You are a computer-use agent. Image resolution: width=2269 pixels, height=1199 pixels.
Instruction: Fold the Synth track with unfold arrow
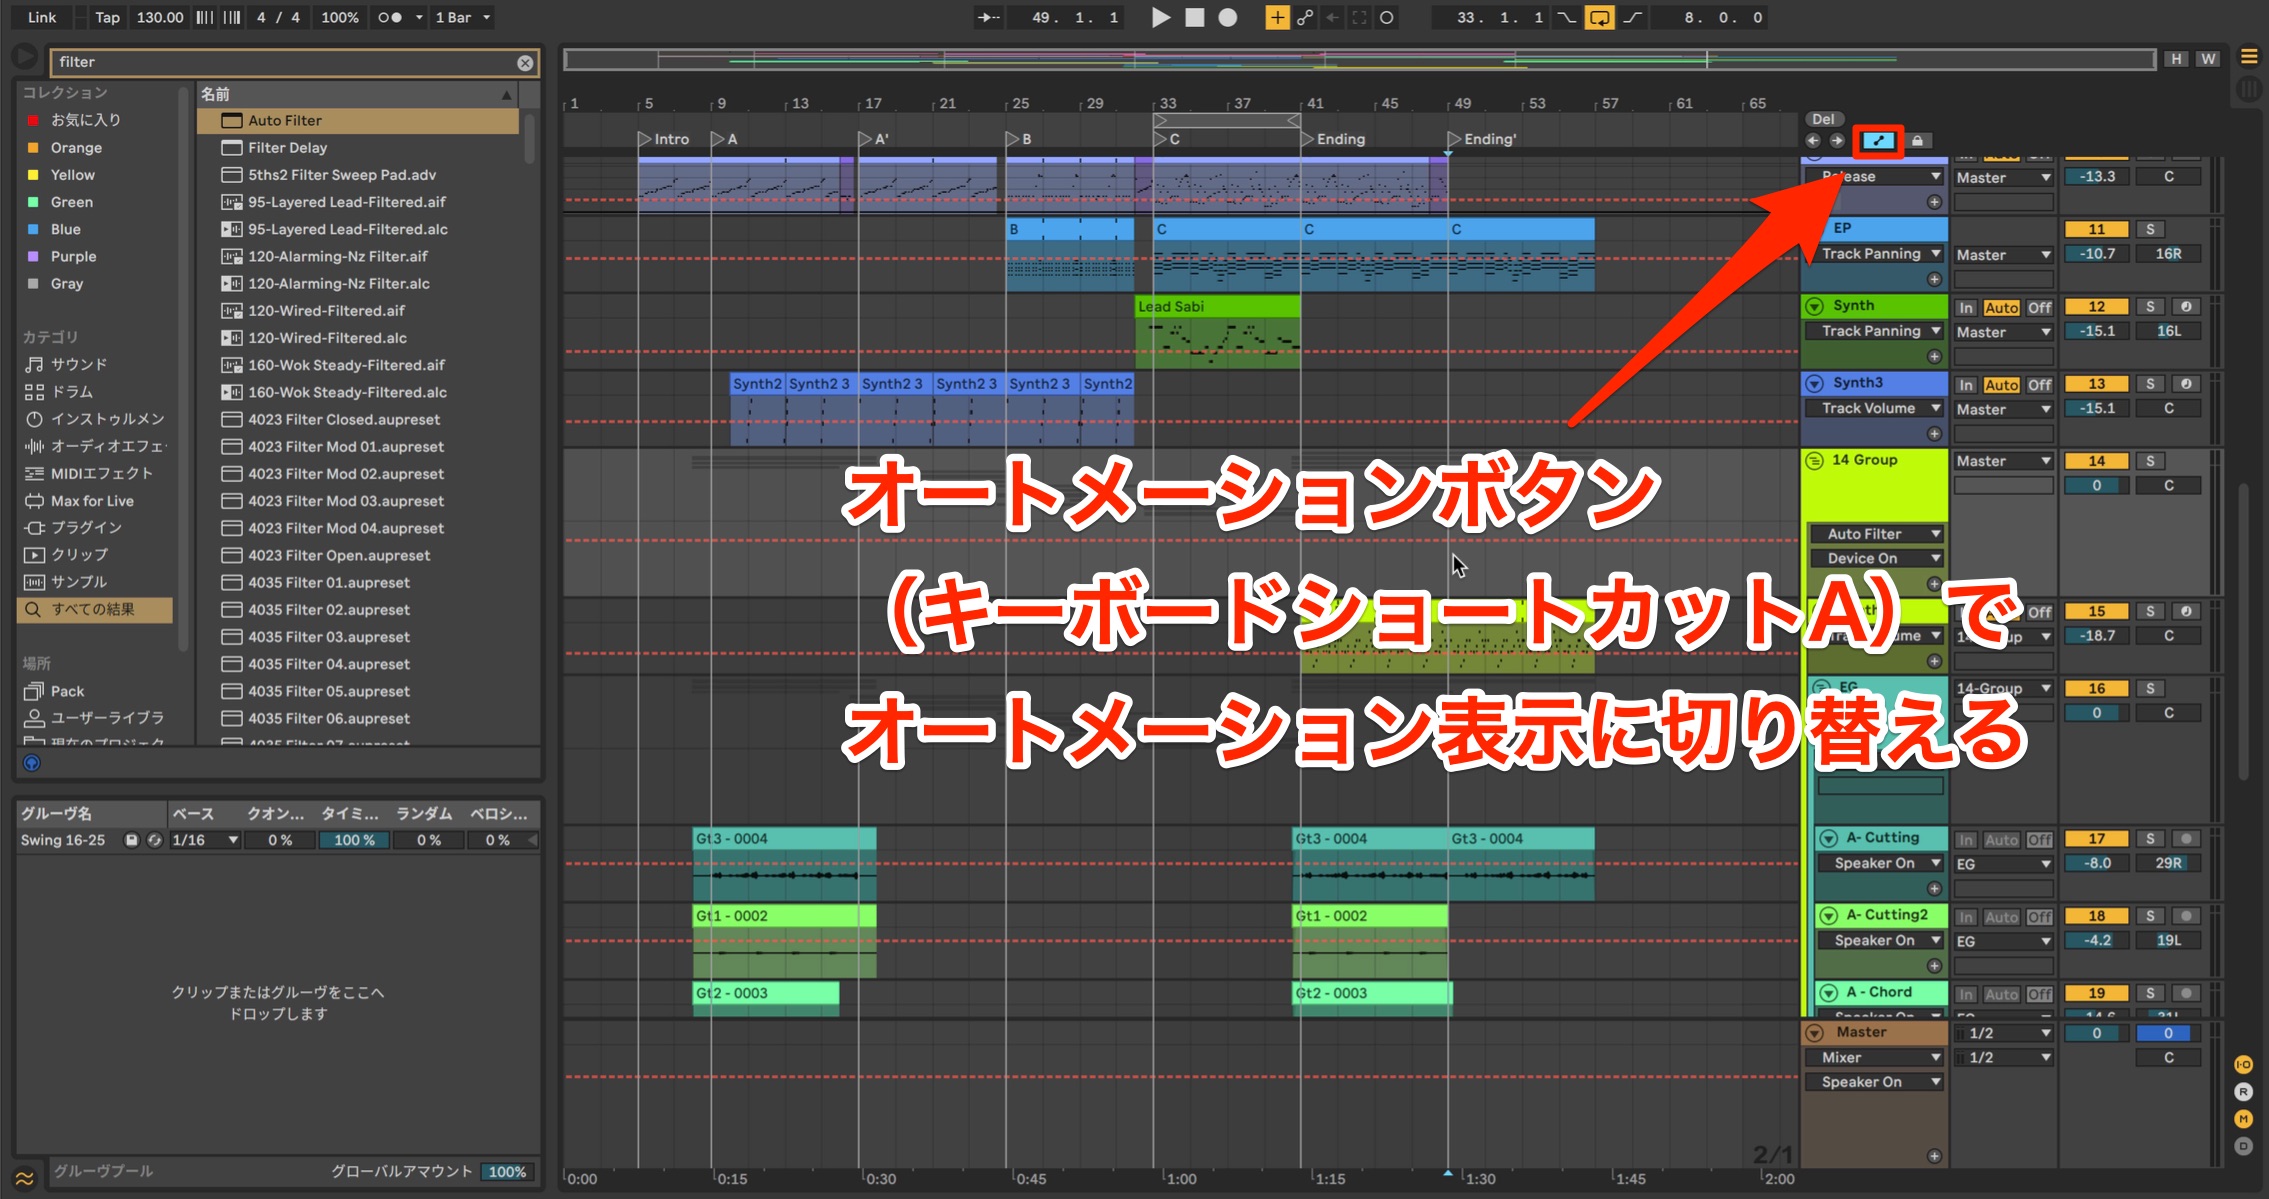pos(1814,306)
